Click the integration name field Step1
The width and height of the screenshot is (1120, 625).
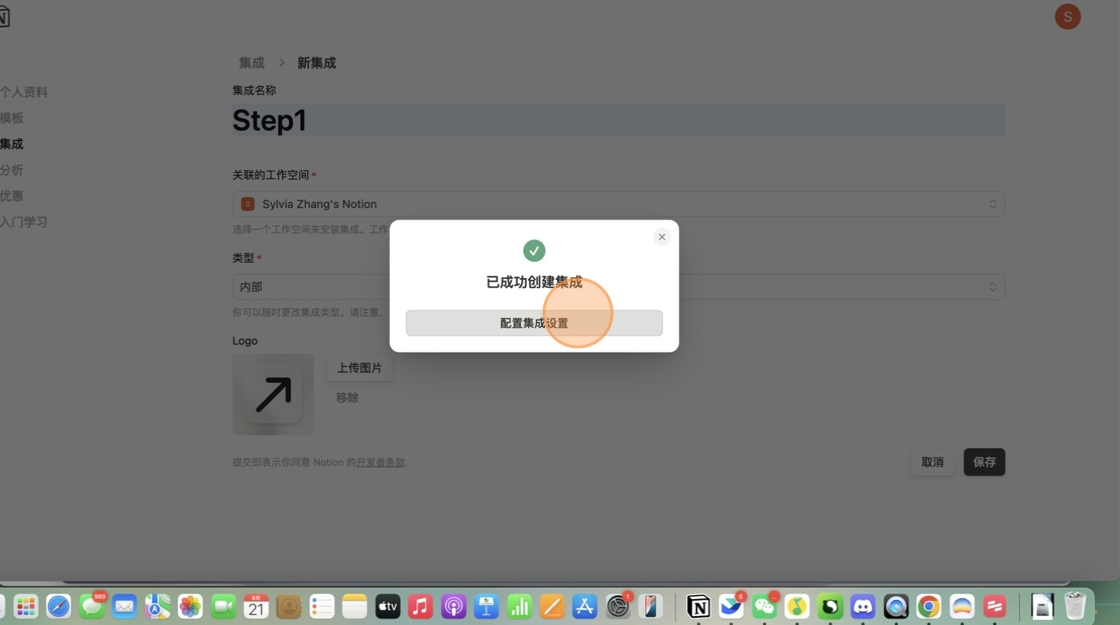(x=618, y=120)
